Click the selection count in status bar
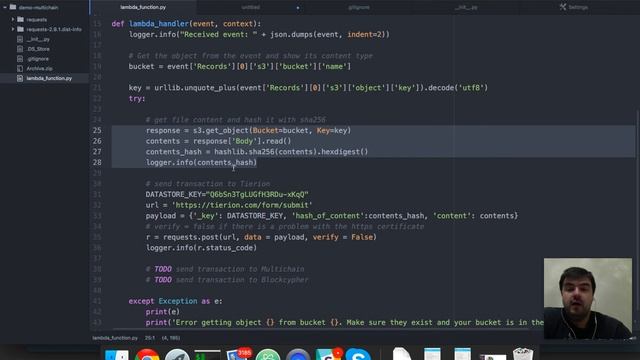This screenshot has width=640, height=360. (x=171, y=338)
